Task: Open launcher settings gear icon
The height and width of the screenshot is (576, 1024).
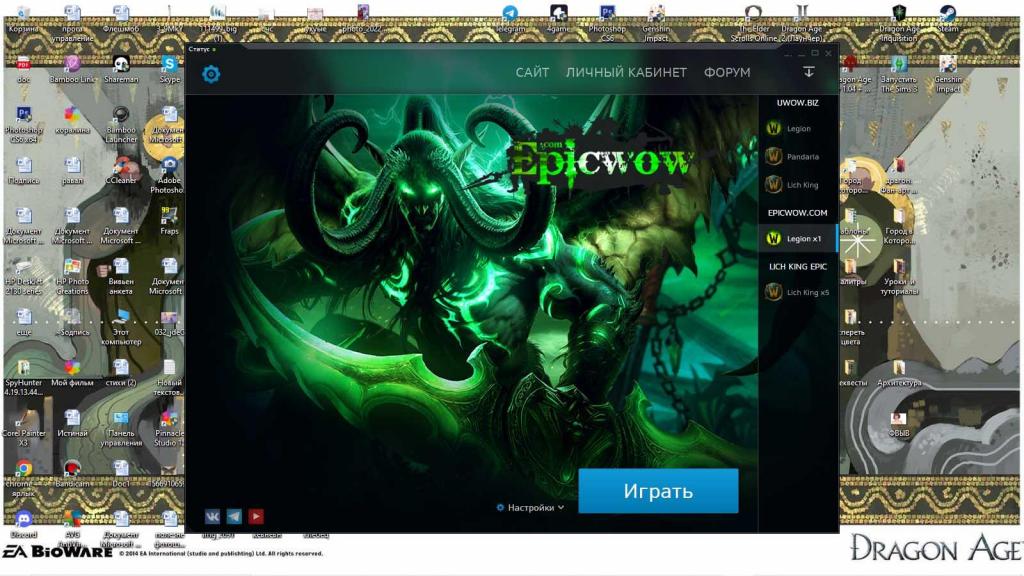Action: (x=211, y=73)
